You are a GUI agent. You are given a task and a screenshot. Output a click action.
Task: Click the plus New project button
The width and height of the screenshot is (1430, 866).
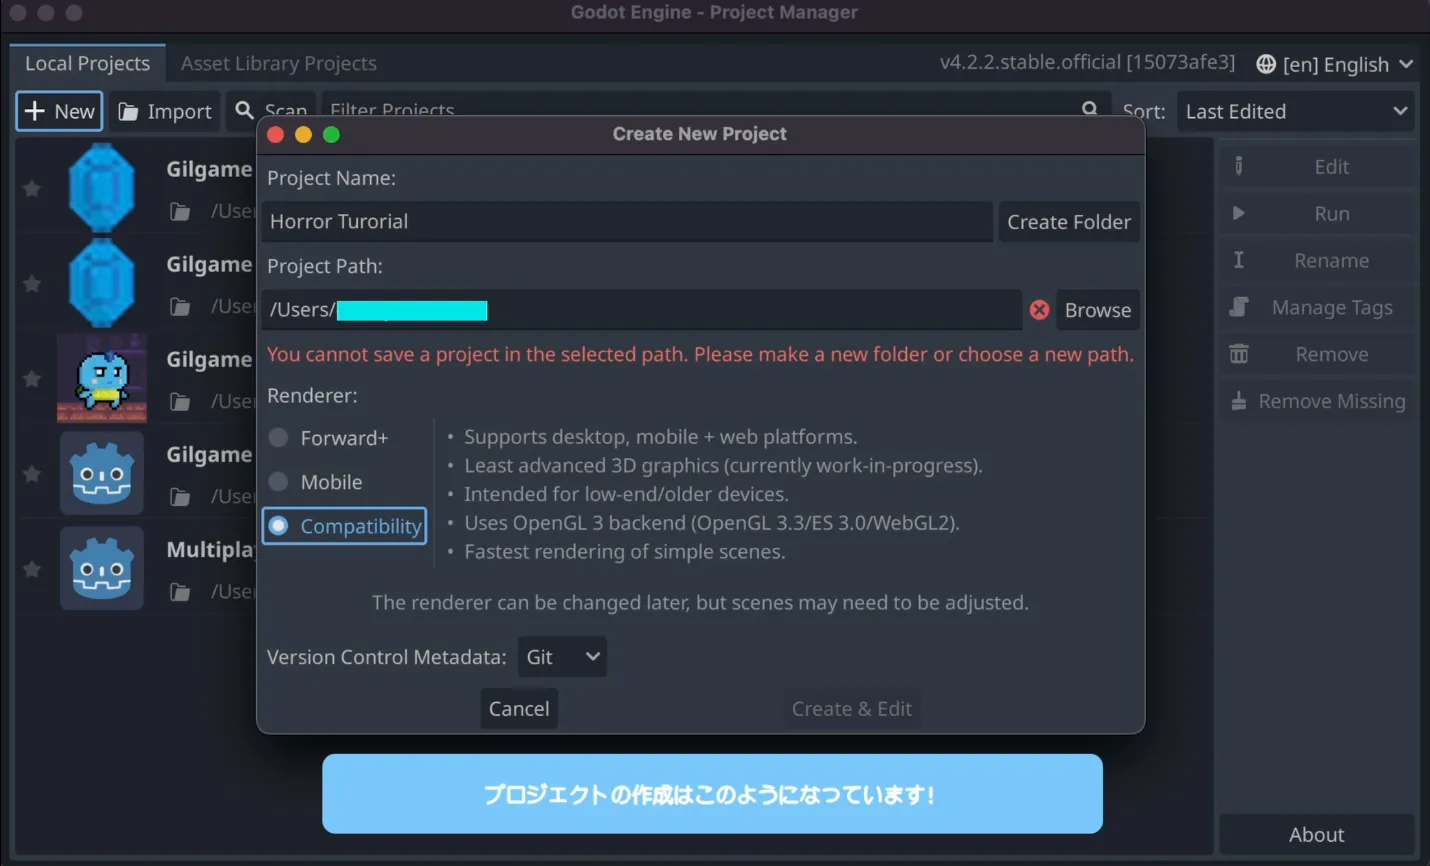[60, 111]
